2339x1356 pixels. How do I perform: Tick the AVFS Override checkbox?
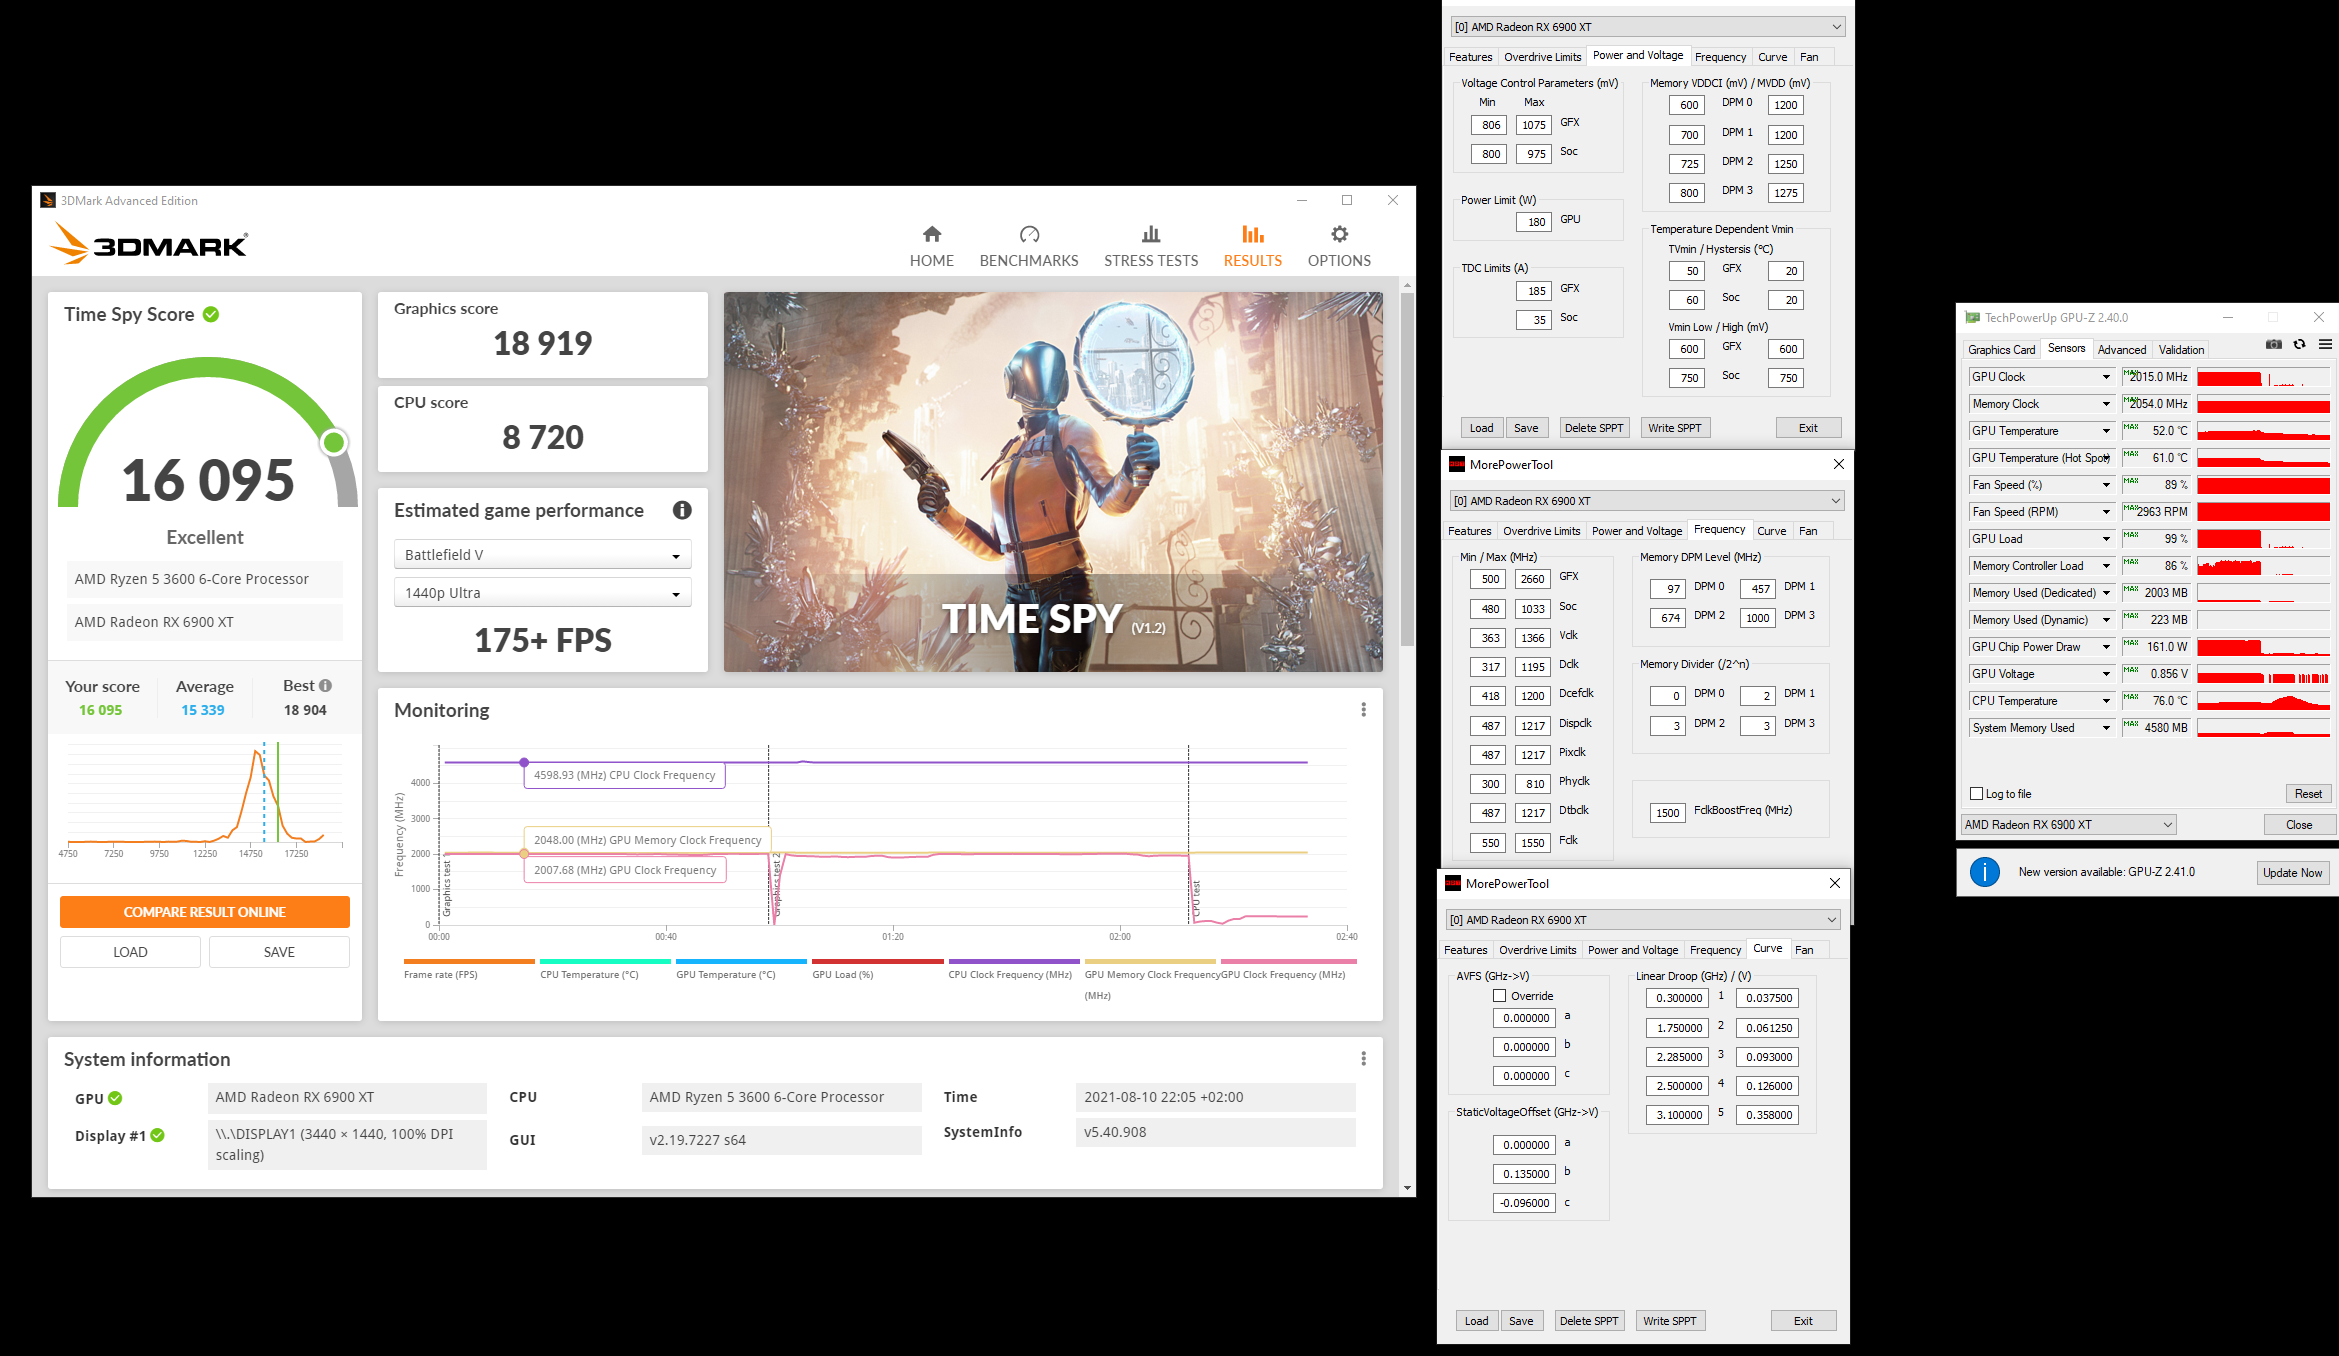[1499, 996]
